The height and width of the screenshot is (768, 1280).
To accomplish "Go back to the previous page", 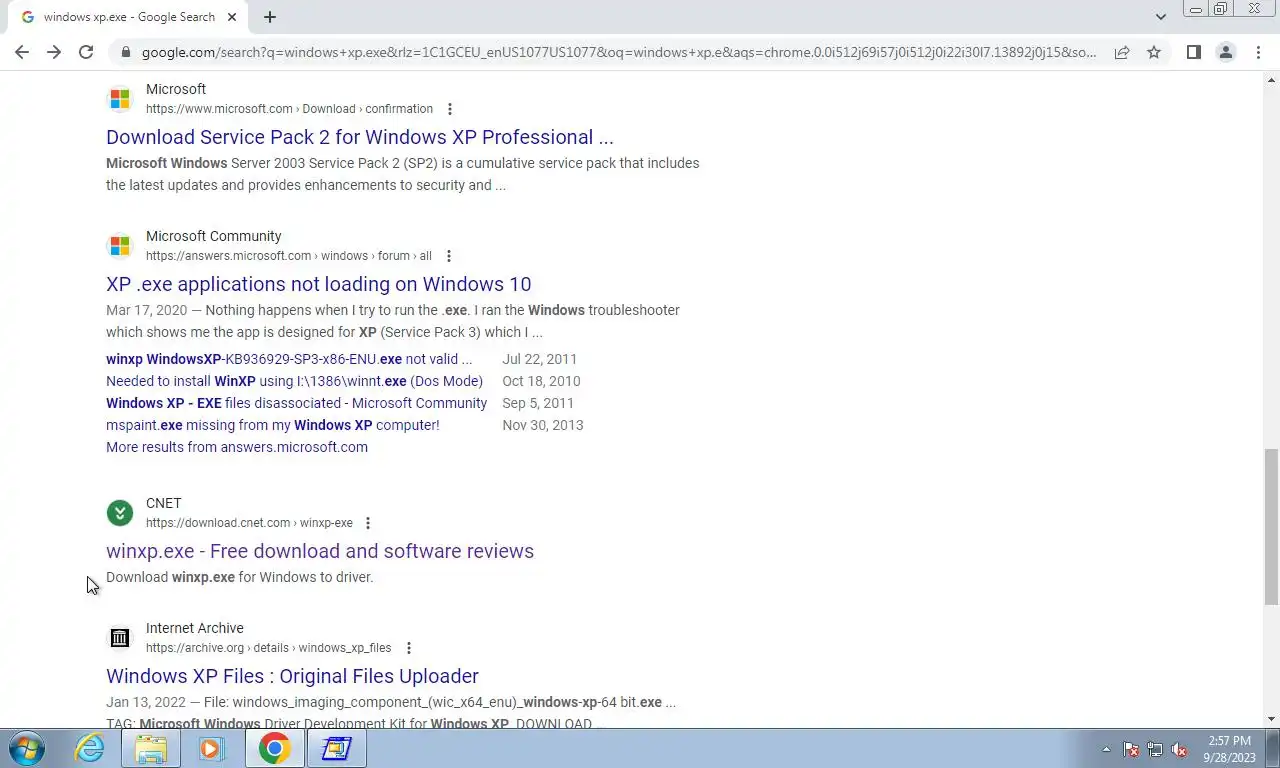I will pyautogui.click(x=22, y=52).
